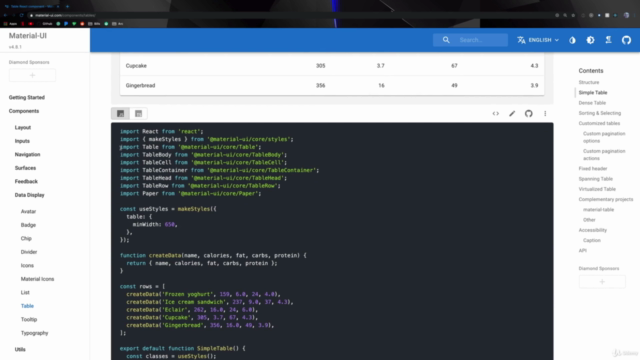The height and width of the screenshot is (360, 640).
Task: Open the Chip component page
Action: point(26,238)
